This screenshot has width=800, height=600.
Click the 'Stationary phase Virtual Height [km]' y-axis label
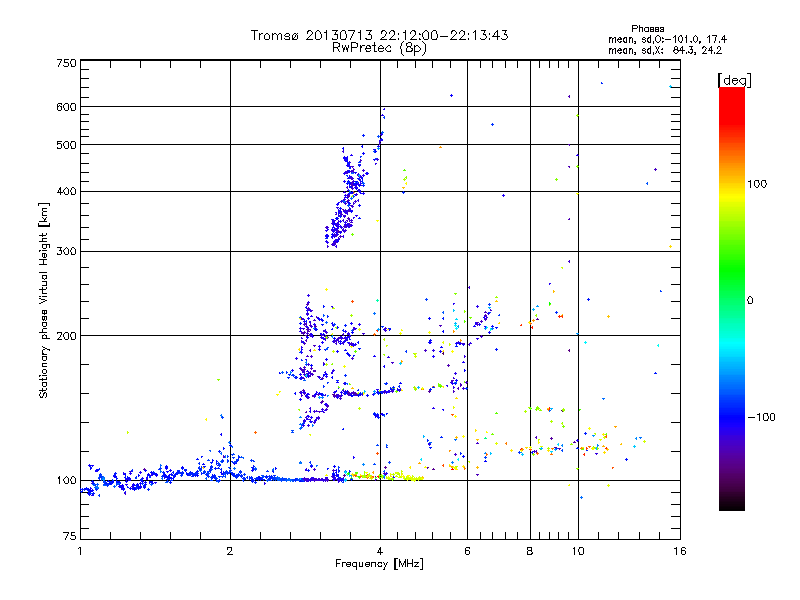click(44, 300)
